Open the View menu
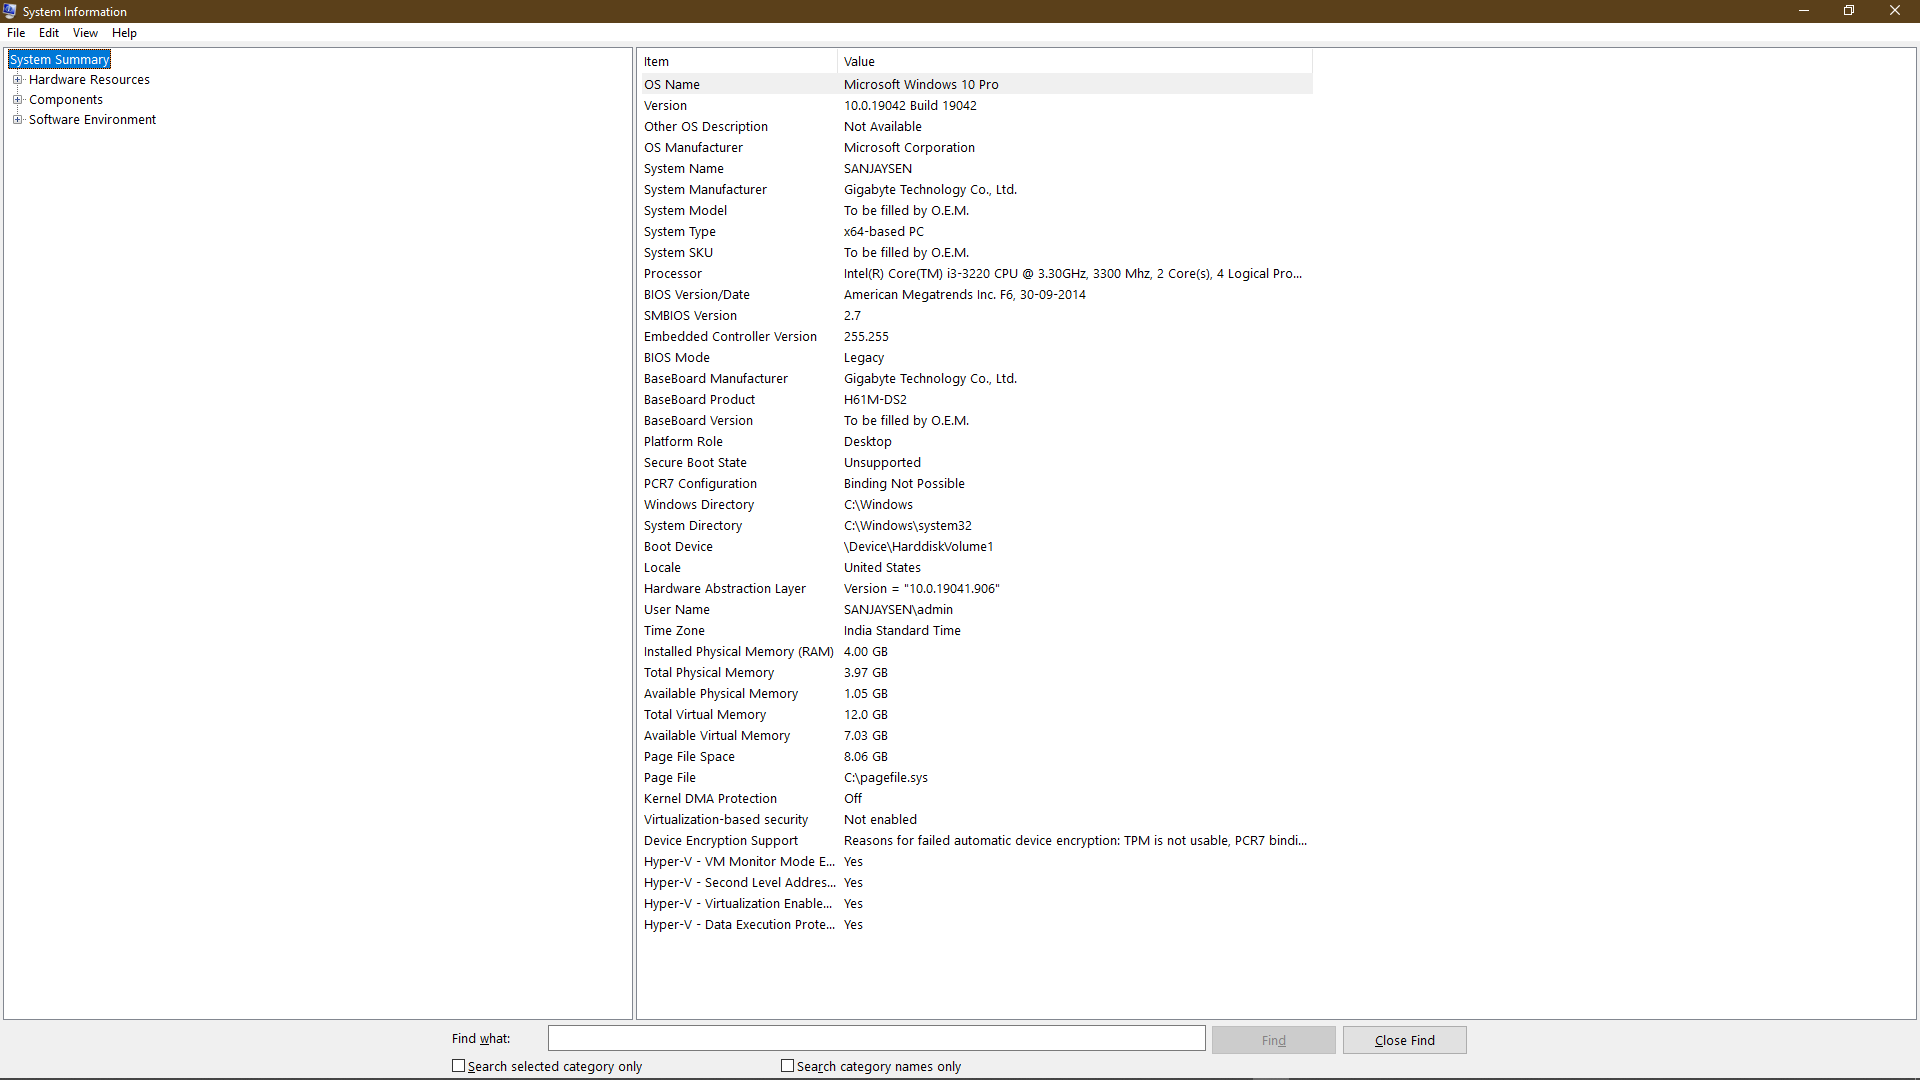 point(84,32)
